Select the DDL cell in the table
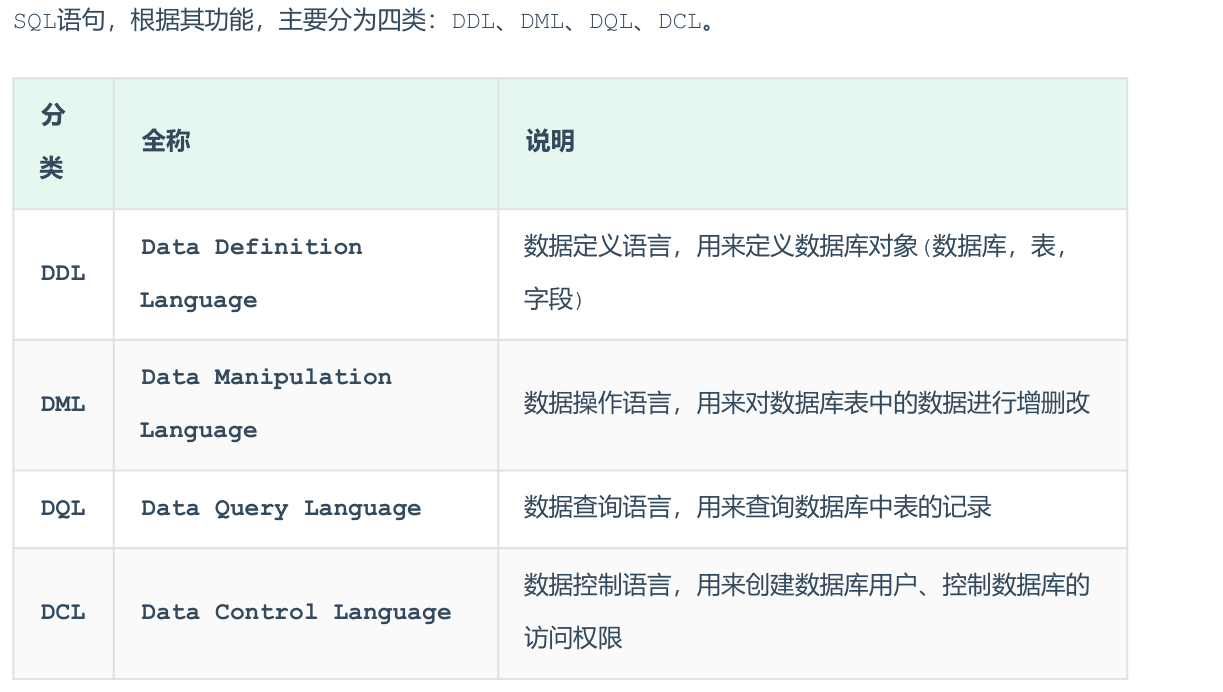Image resolution: width=1223 pixels, height=692 pixels. (63, 274)
